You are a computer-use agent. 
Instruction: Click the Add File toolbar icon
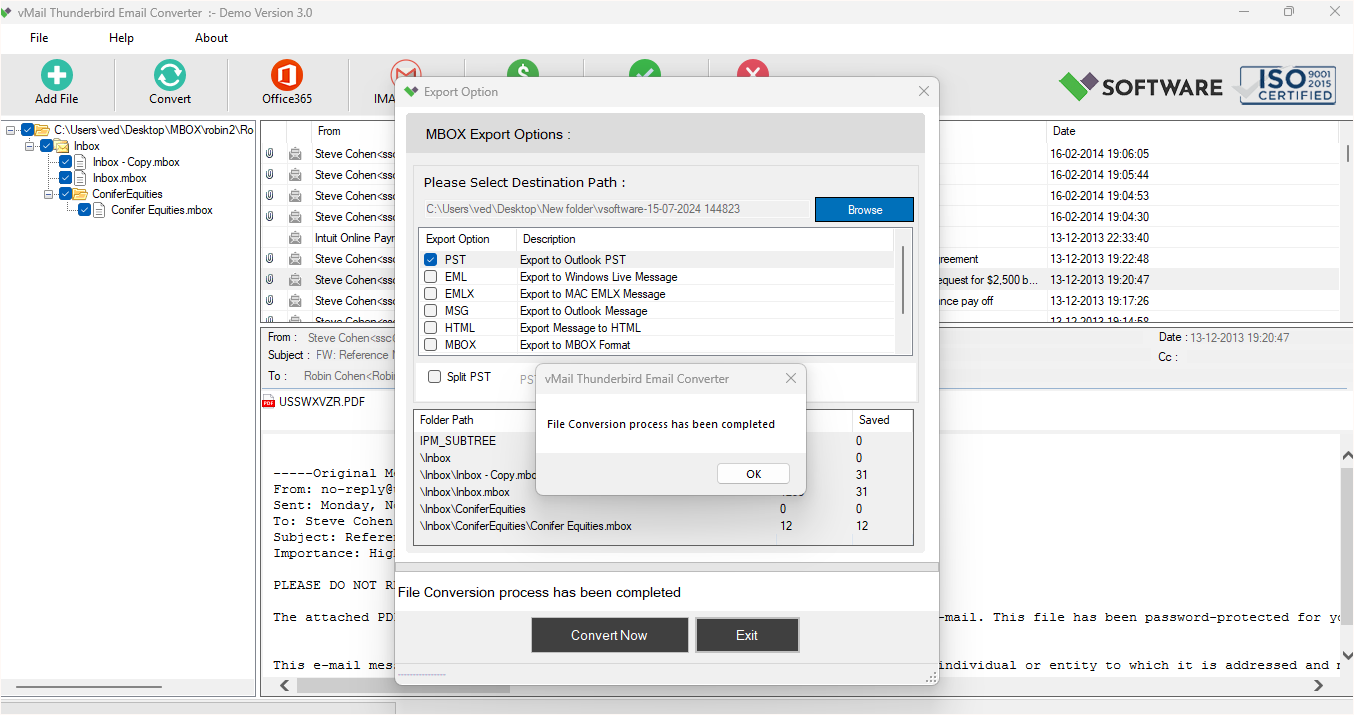click(x=56, y=75)
